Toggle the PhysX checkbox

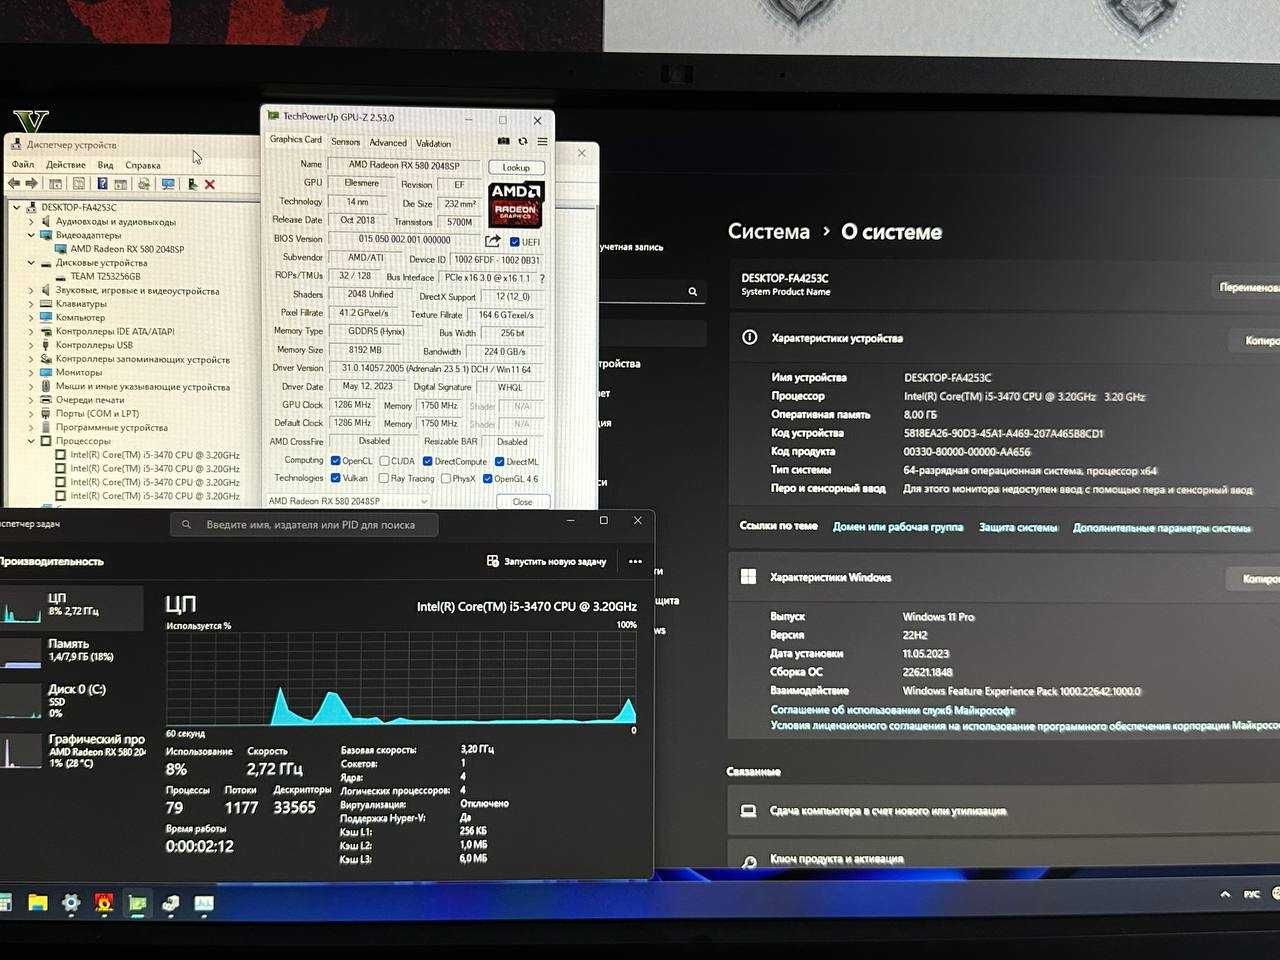click(445, 478)
